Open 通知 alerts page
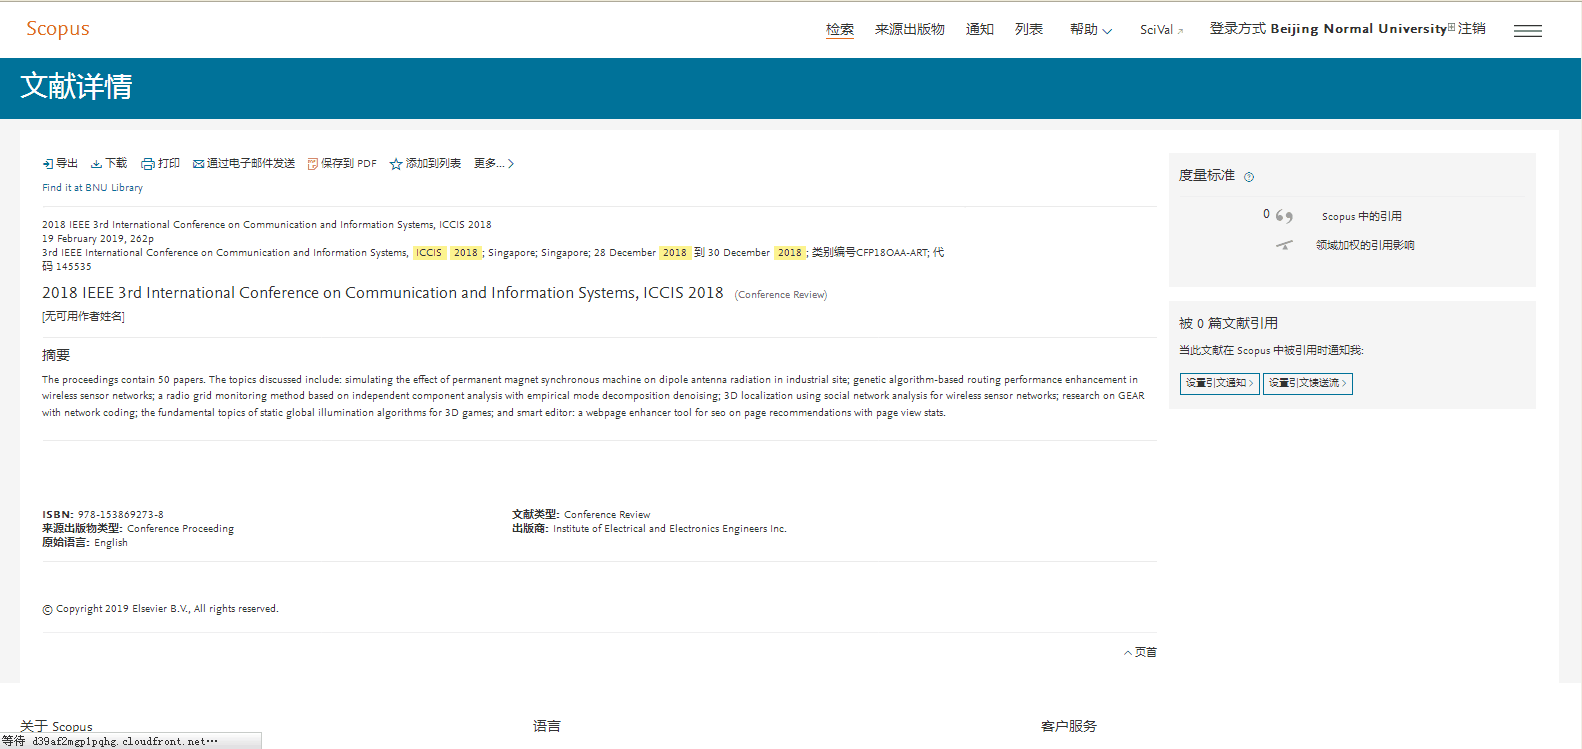1582x749 pixels. 980,30
